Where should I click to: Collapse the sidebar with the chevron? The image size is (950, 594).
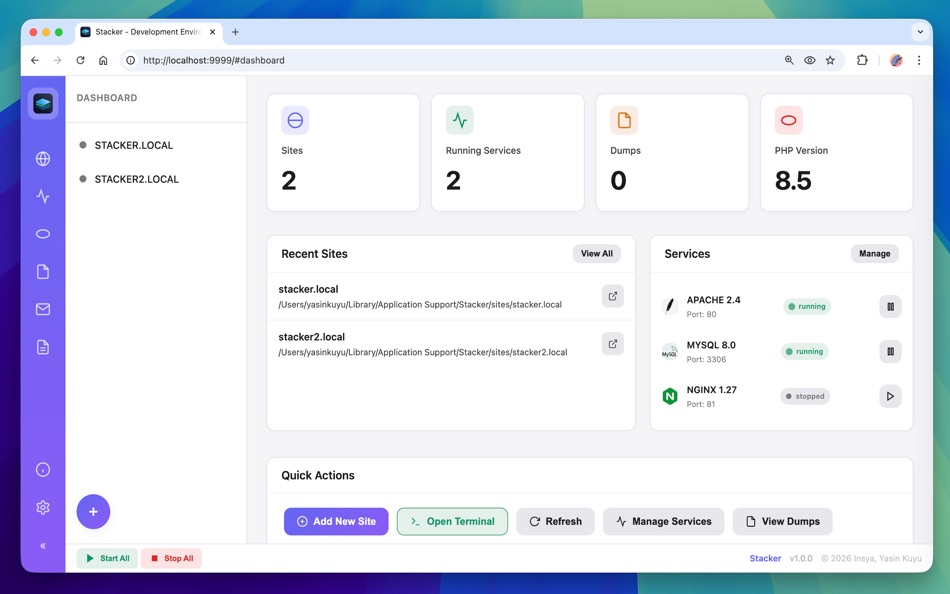(x=42, y=546)
